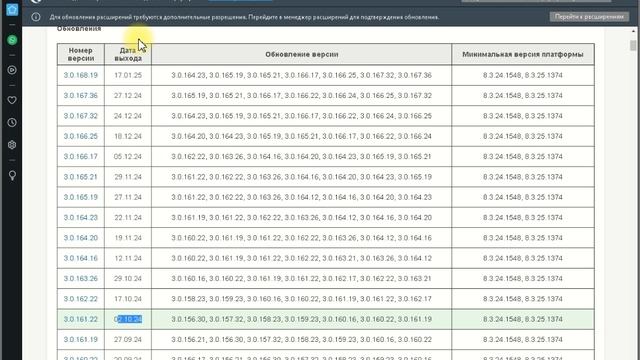Click the update versions list in the 3.0.164.20 row
The height and width of the screenshot is (360, 640).
pos(302,238)
